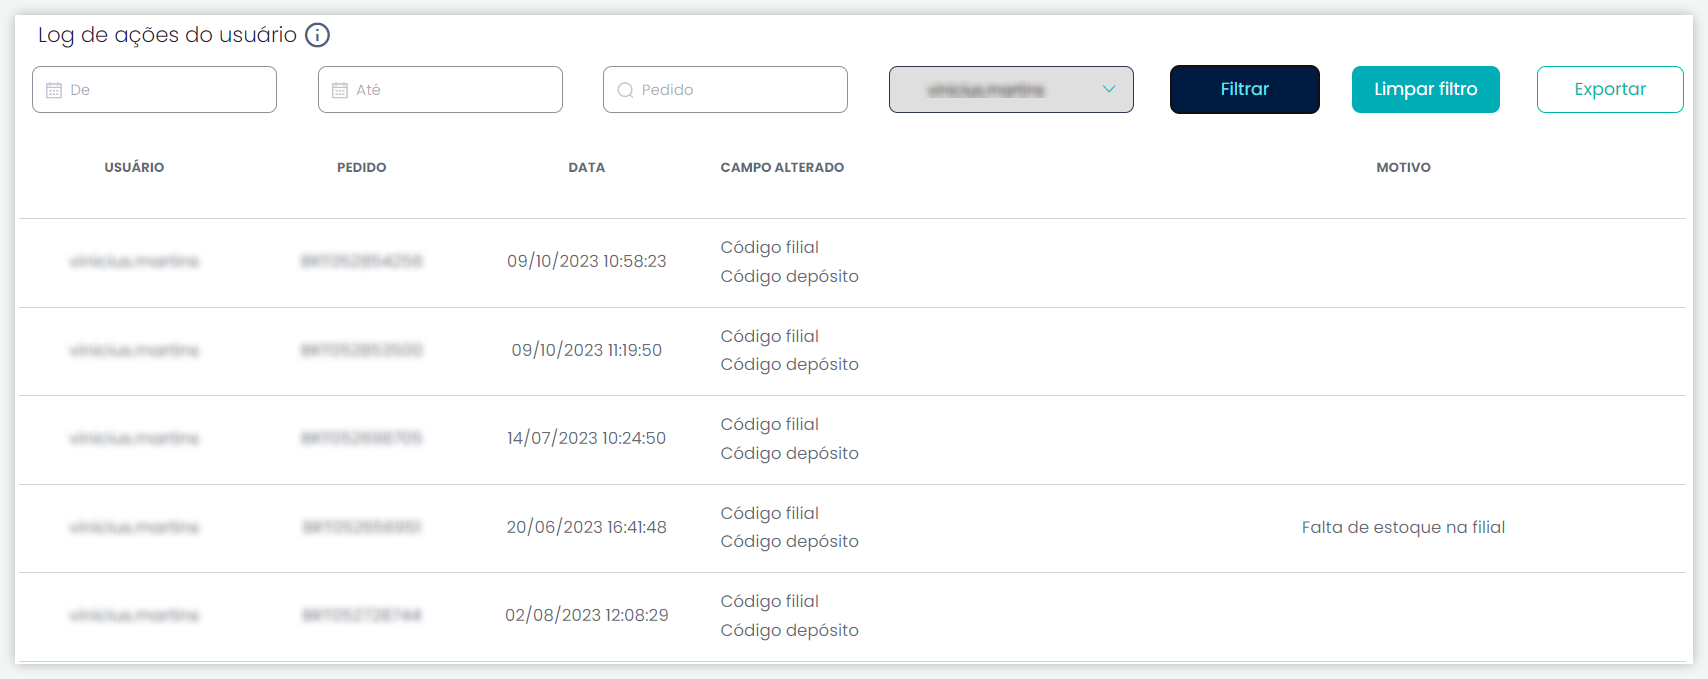This screenshot has width=1708, height=679.
Task: Click the reason Falta de estoque na filial
Action: (1403, 527)
